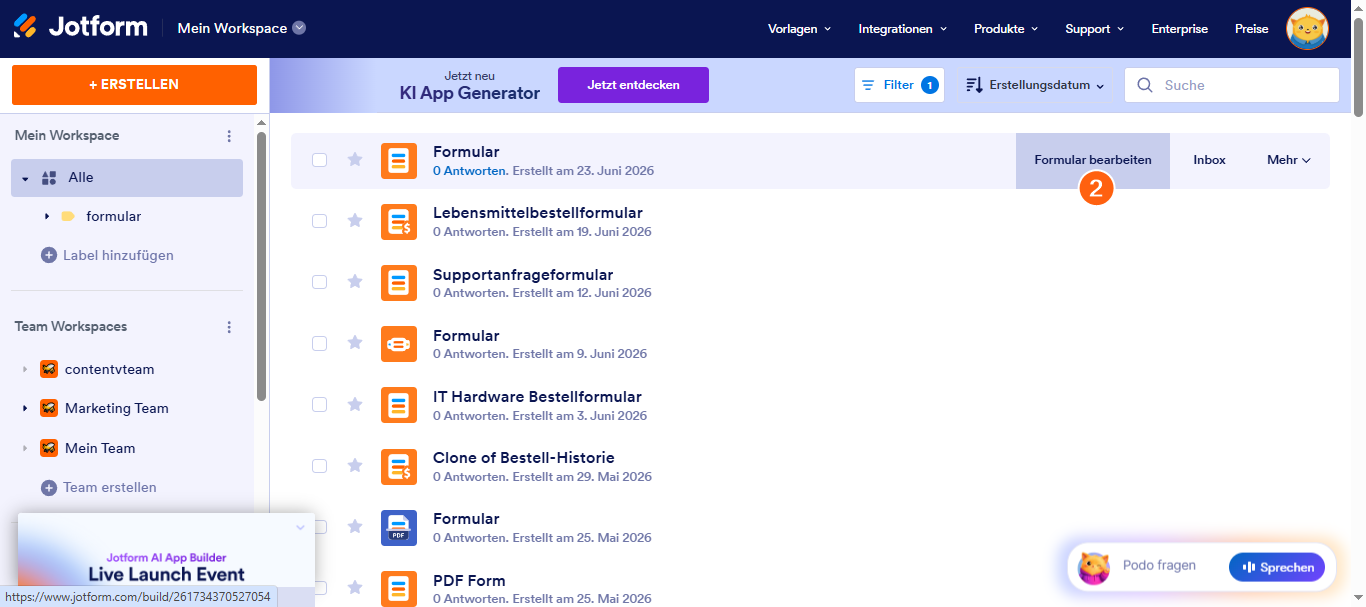Screen dimensions: 1366x607
Task: Check the box for Lebensmittelbestellformular
Action: 319,221
